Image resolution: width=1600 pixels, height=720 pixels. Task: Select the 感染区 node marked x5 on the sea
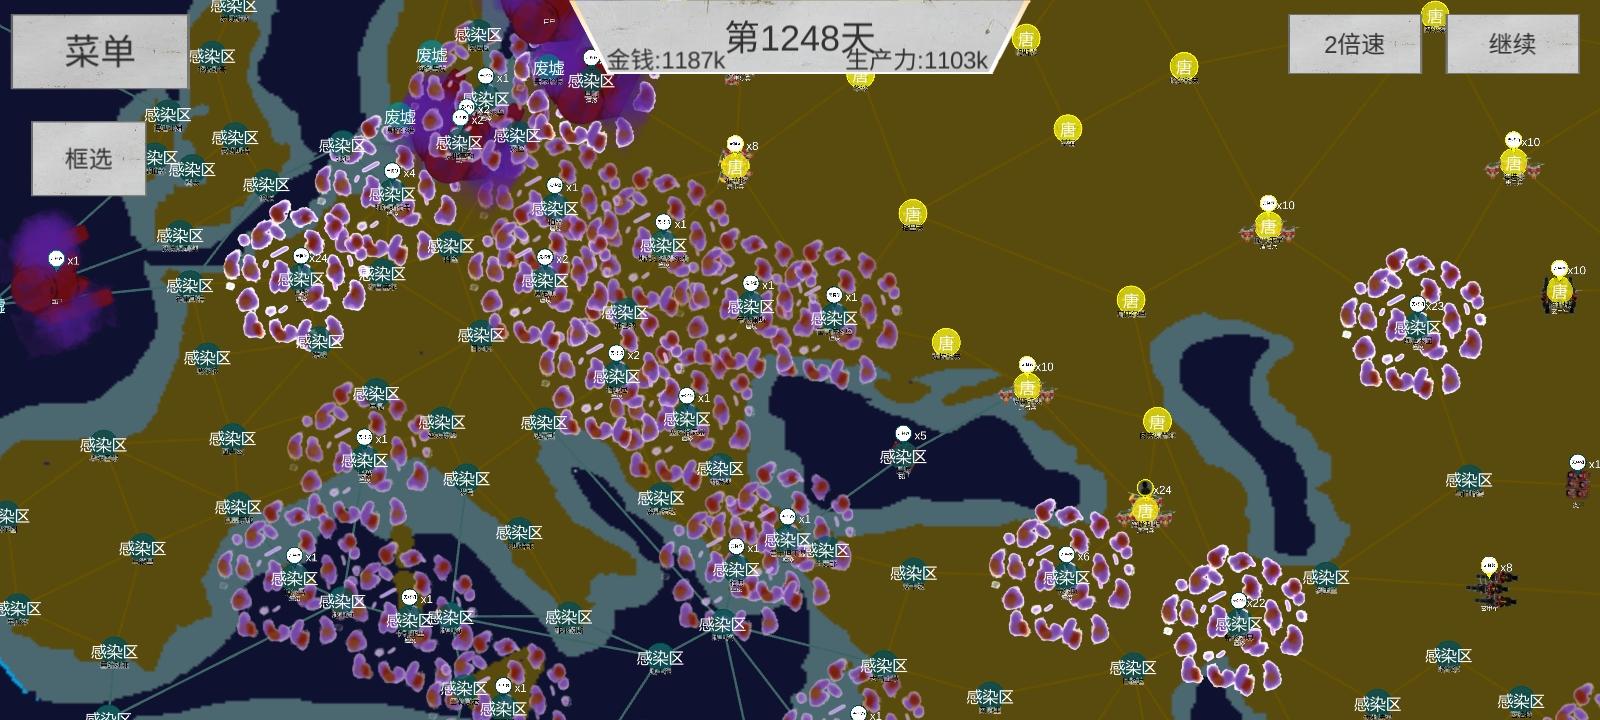pyautogui.click(x=903, y=456)
